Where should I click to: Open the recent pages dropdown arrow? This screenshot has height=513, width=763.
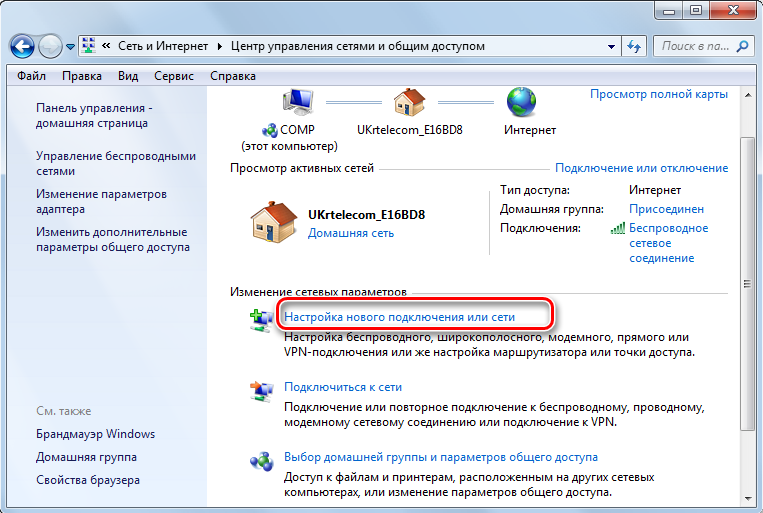71,47
